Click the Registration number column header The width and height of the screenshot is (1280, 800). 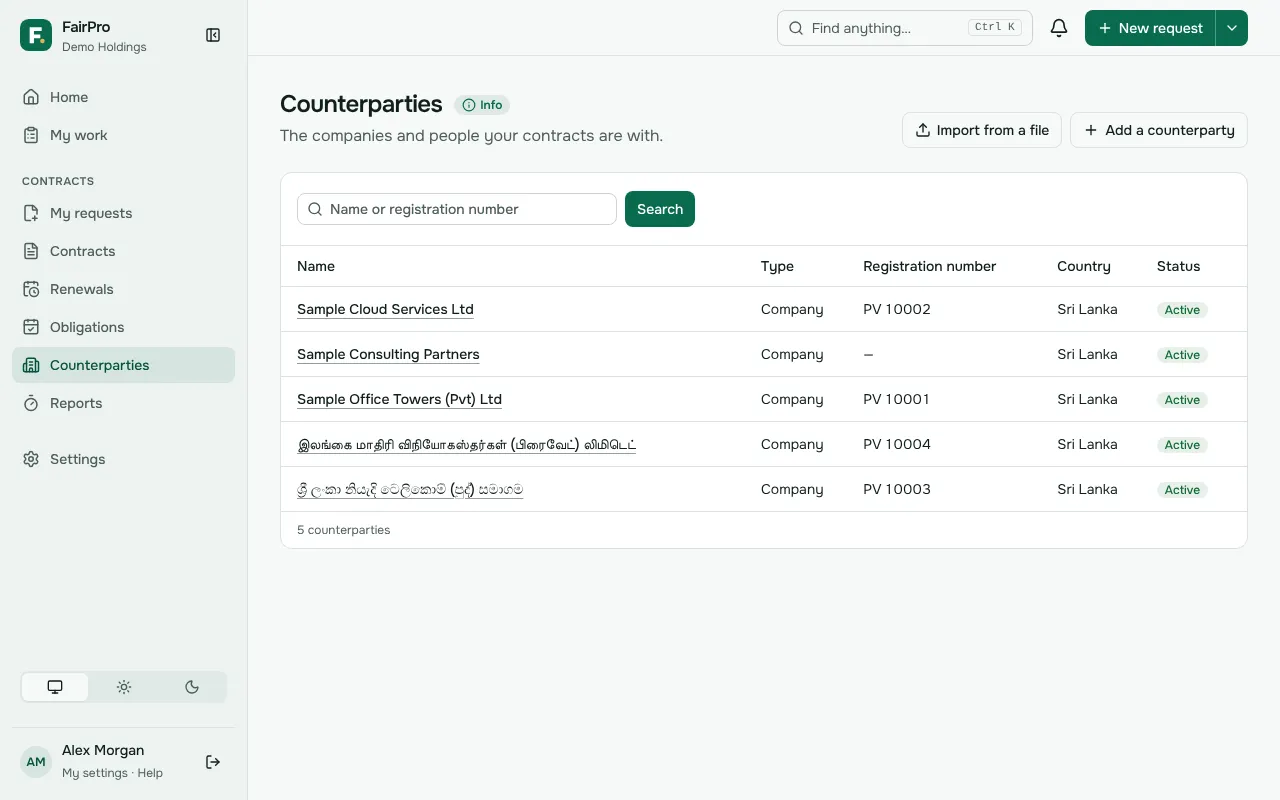tap(930, 266)
